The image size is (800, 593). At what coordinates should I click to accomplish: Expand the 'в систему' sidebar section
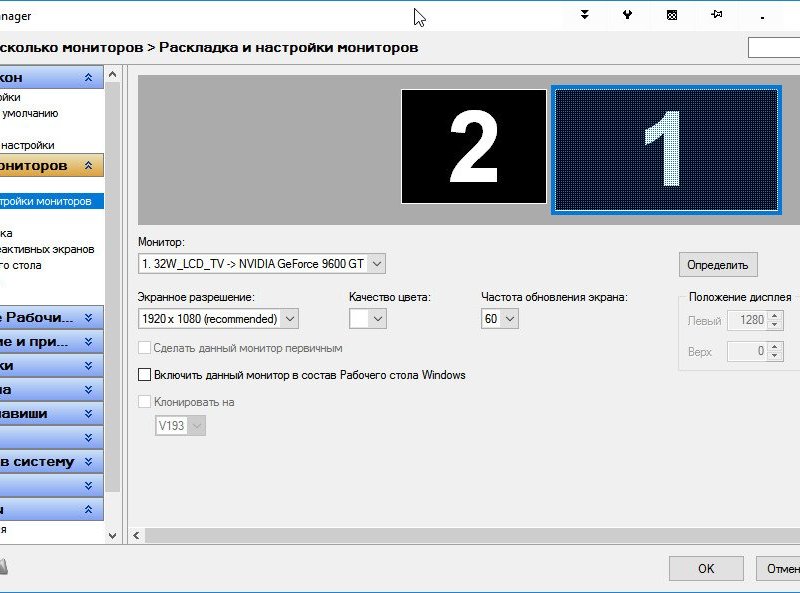pos(88,461)
